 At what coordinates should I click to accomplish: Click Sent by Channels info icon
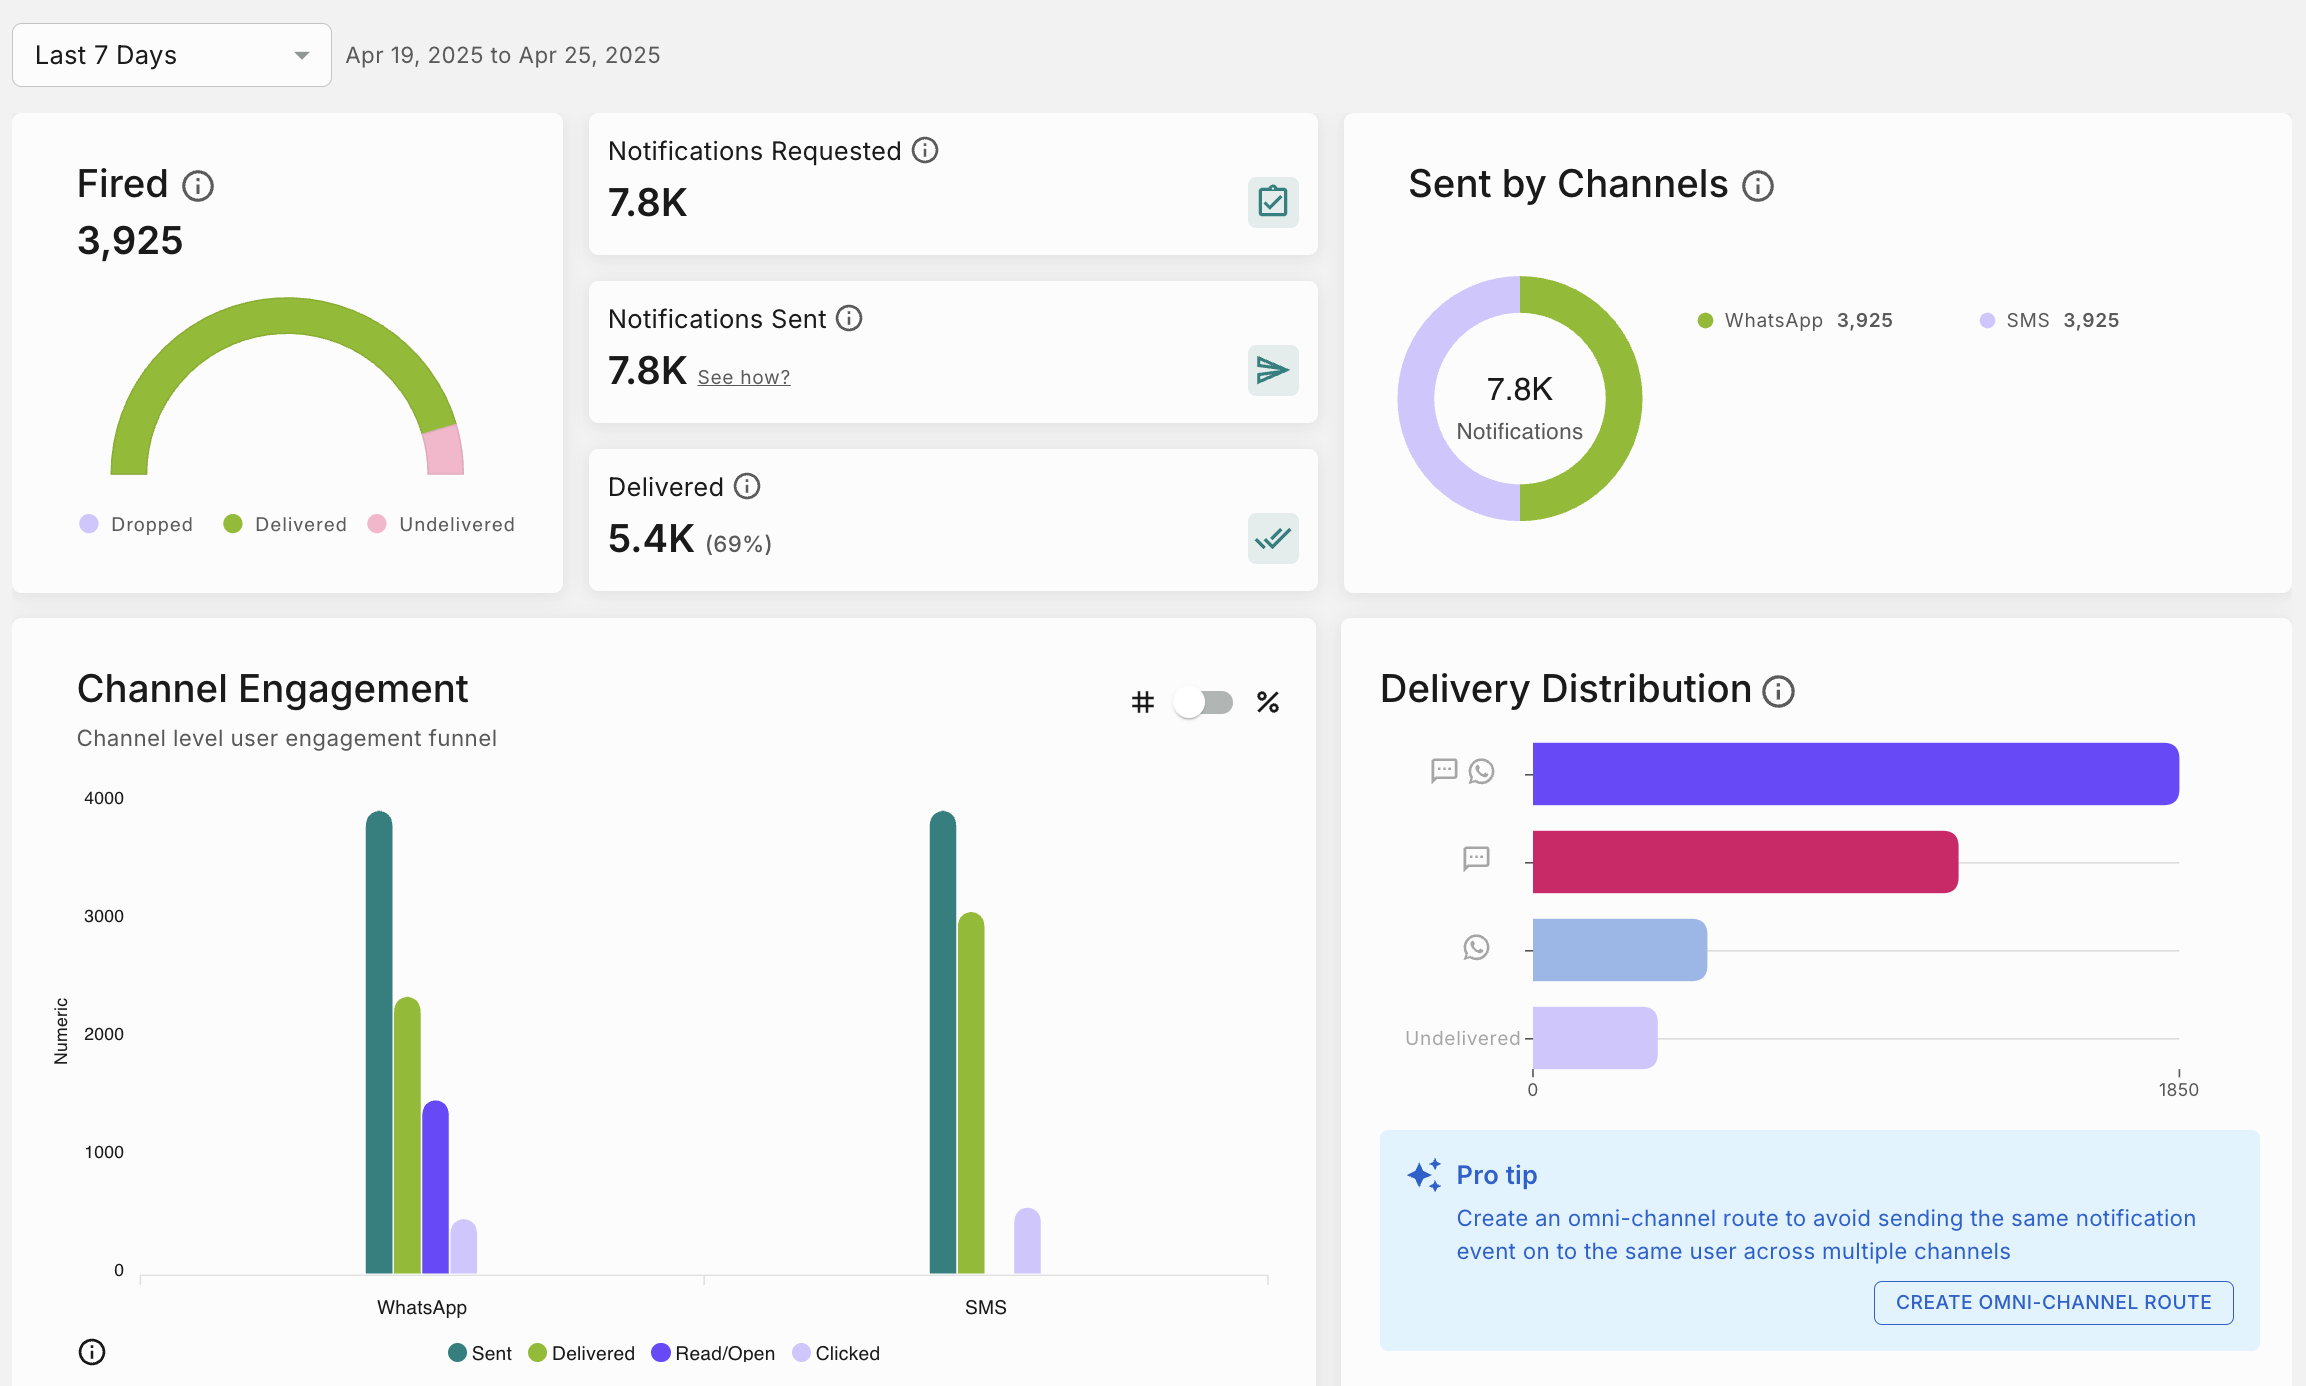(1758, 186)
